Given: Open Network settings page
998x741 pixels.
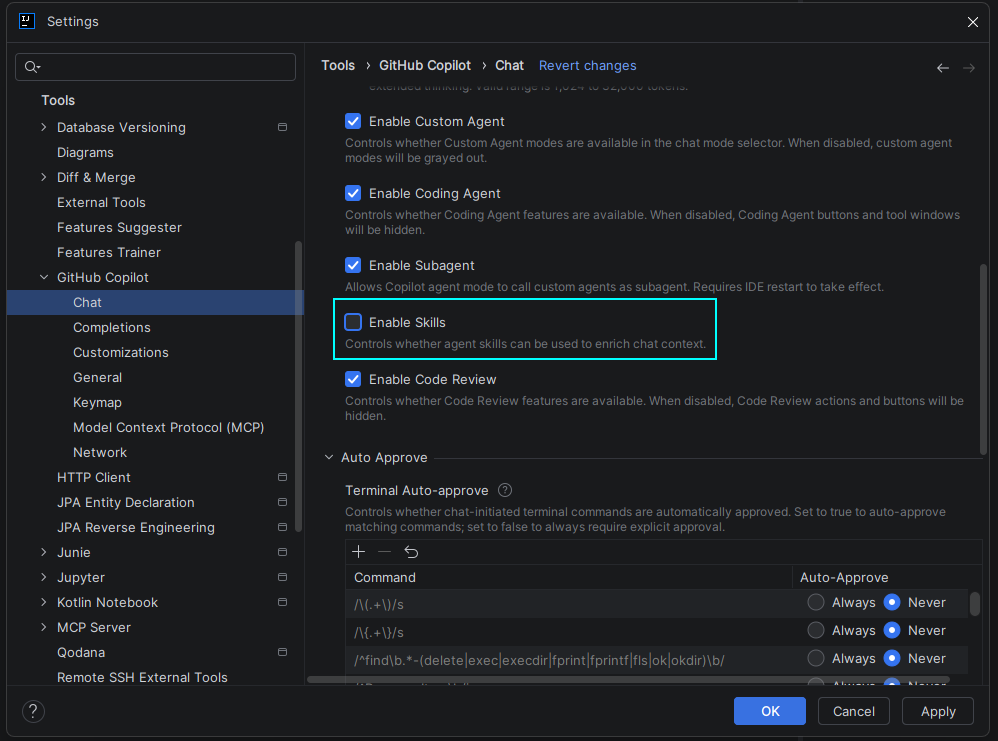Looking at the screenshot, I should pyautogui.click(x=100, y=452).
